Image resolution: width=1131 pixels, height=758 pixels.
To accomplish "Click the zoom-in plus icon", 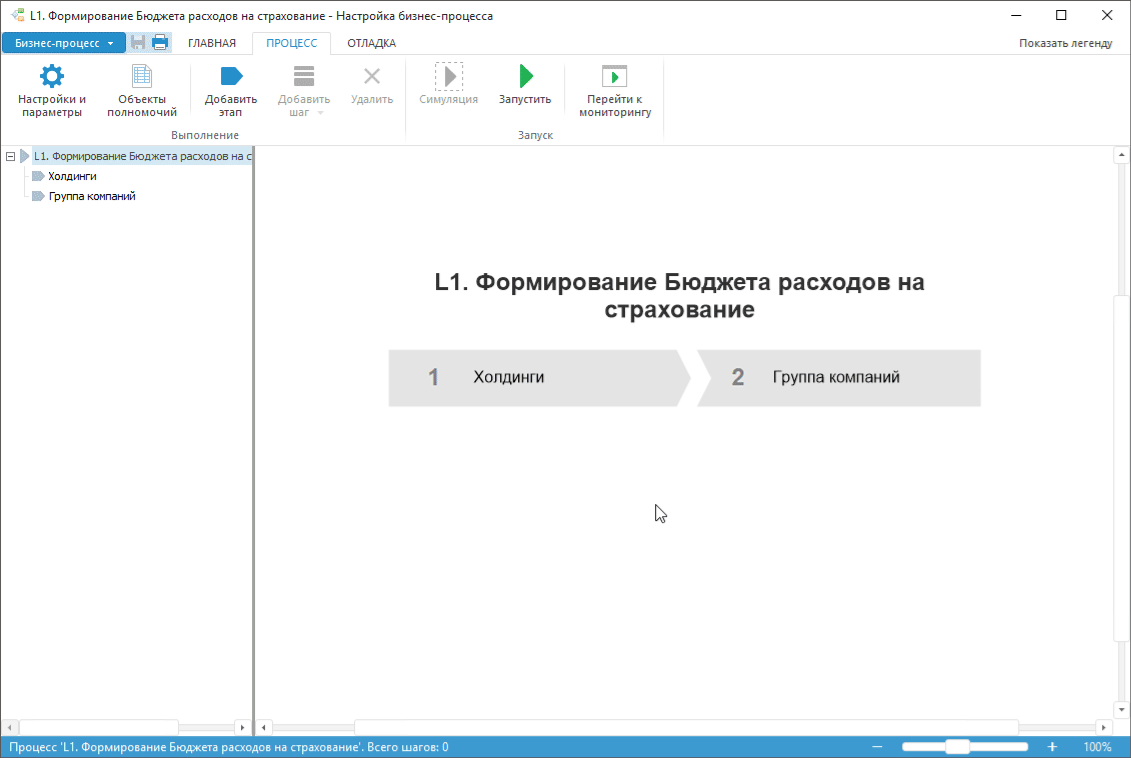I will [x=1052, y=747].
